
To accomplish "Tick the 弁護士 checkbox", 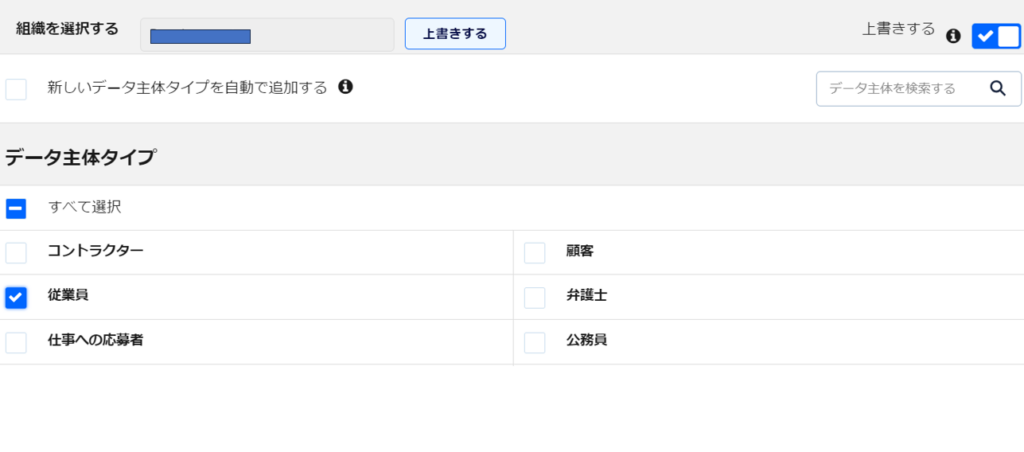I will (x=535, y=297).
